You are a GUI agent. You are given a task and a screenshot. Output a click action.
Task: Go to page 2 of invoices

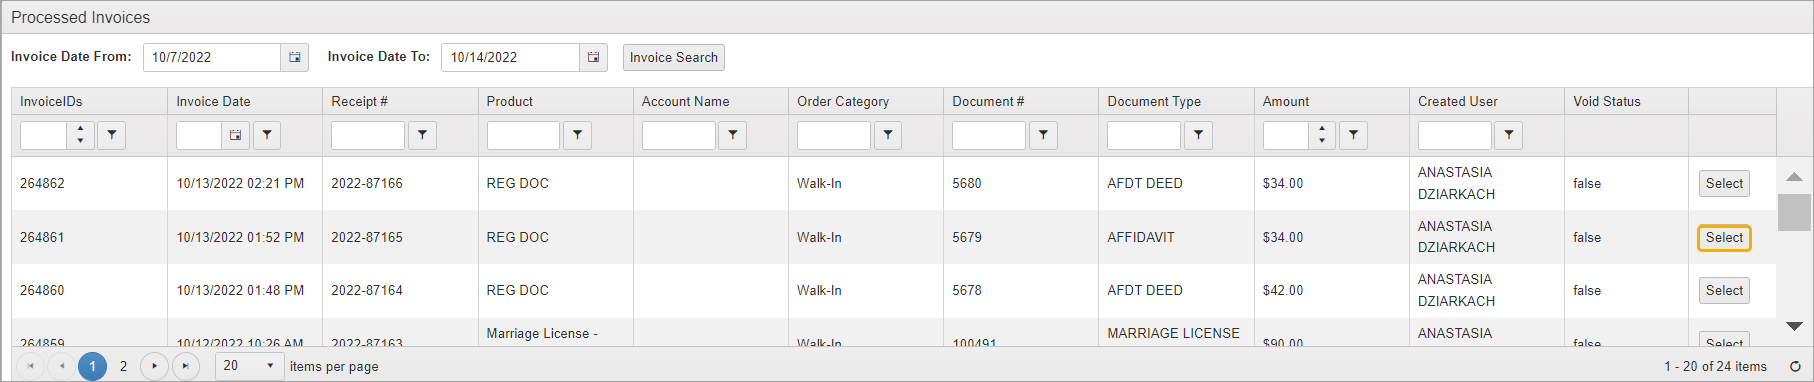click(x=124, y=366)
